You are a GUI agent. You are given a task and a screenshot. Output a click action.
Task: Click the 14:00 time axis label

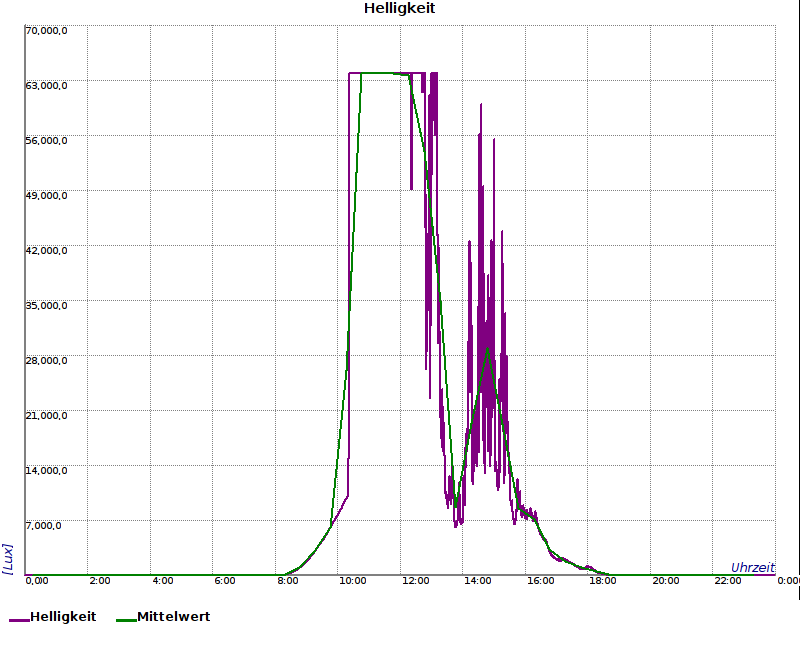point(478,581)
